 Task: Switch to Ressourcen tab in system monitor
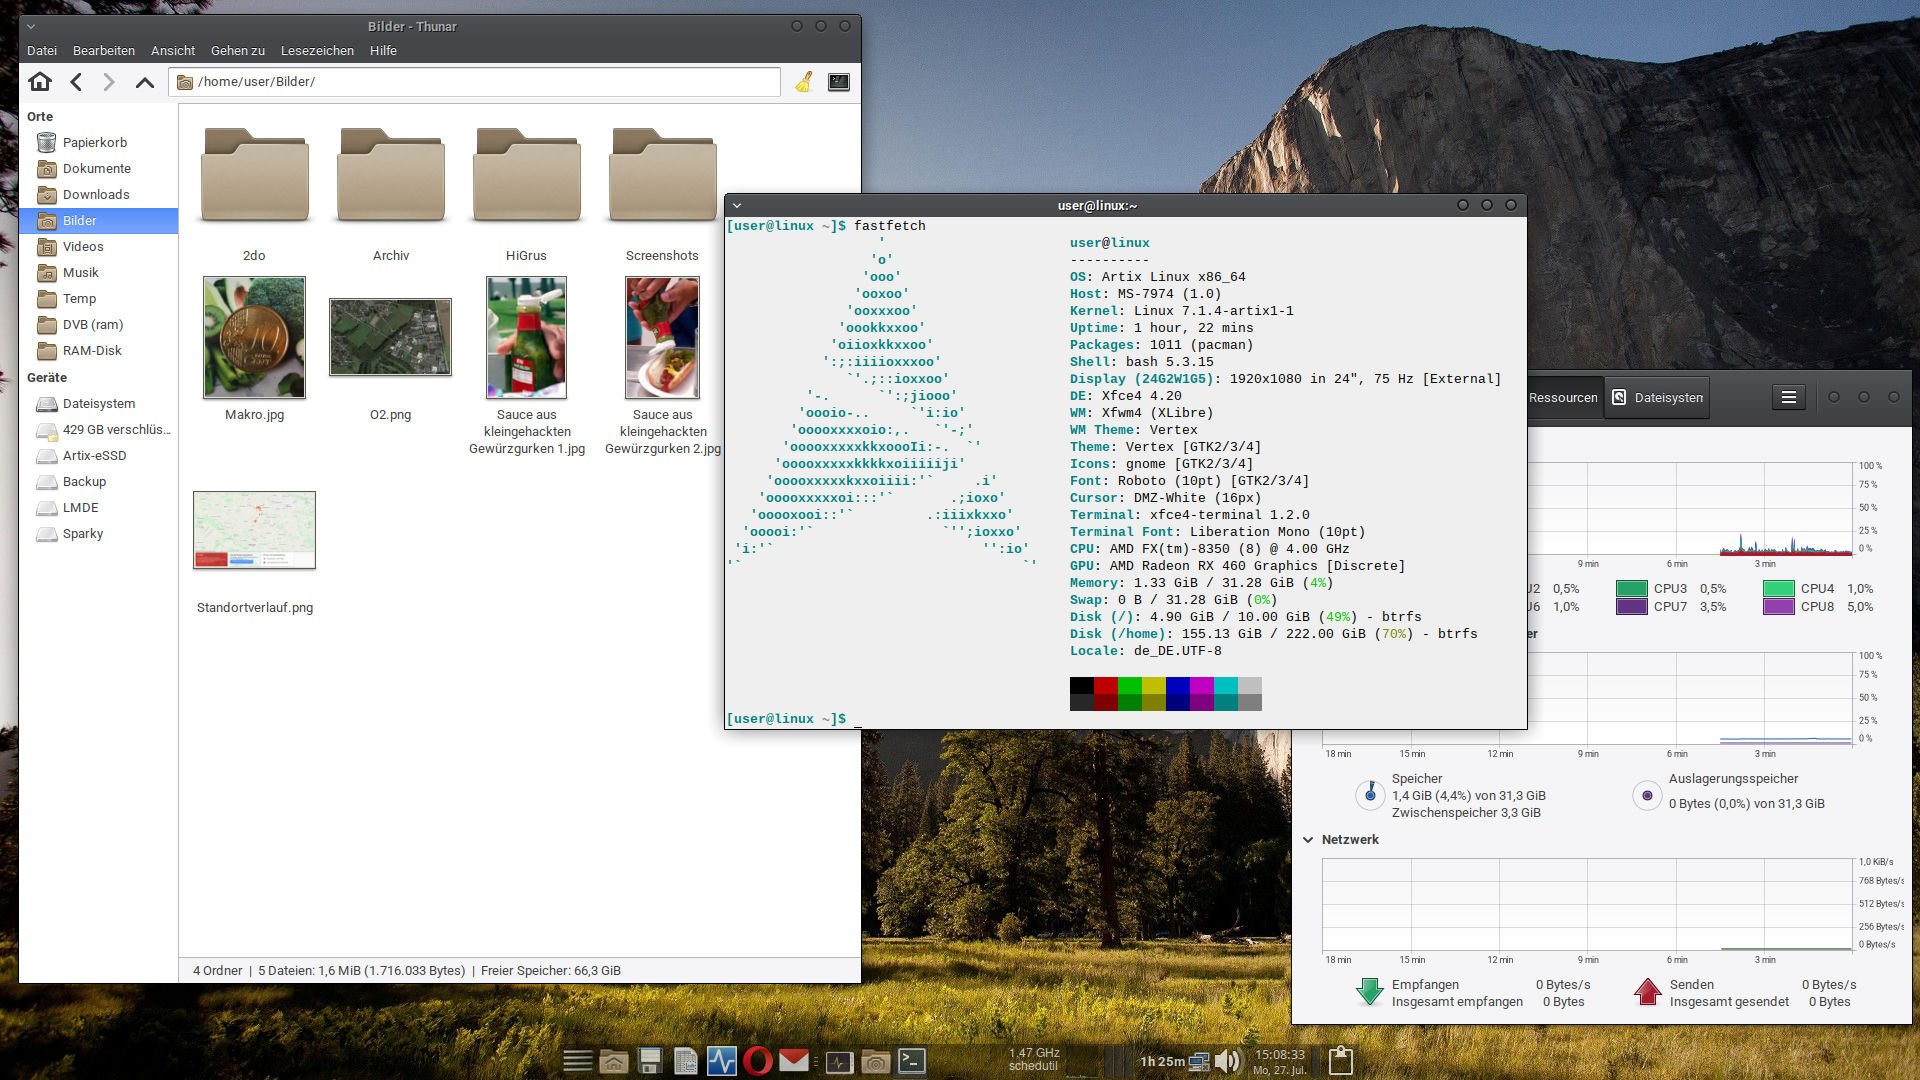pyautogui.click(x=1563, y=398)
